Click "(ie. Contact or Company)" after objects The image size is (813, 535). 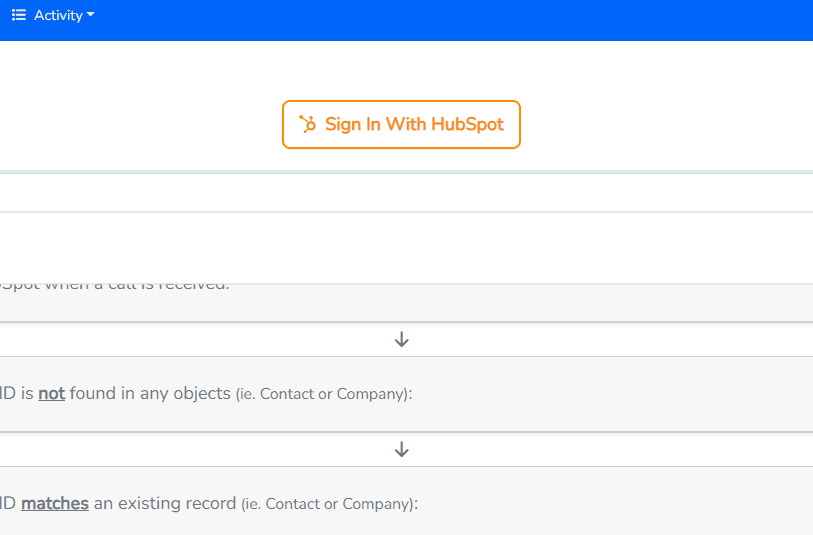[x=324, y=394]
